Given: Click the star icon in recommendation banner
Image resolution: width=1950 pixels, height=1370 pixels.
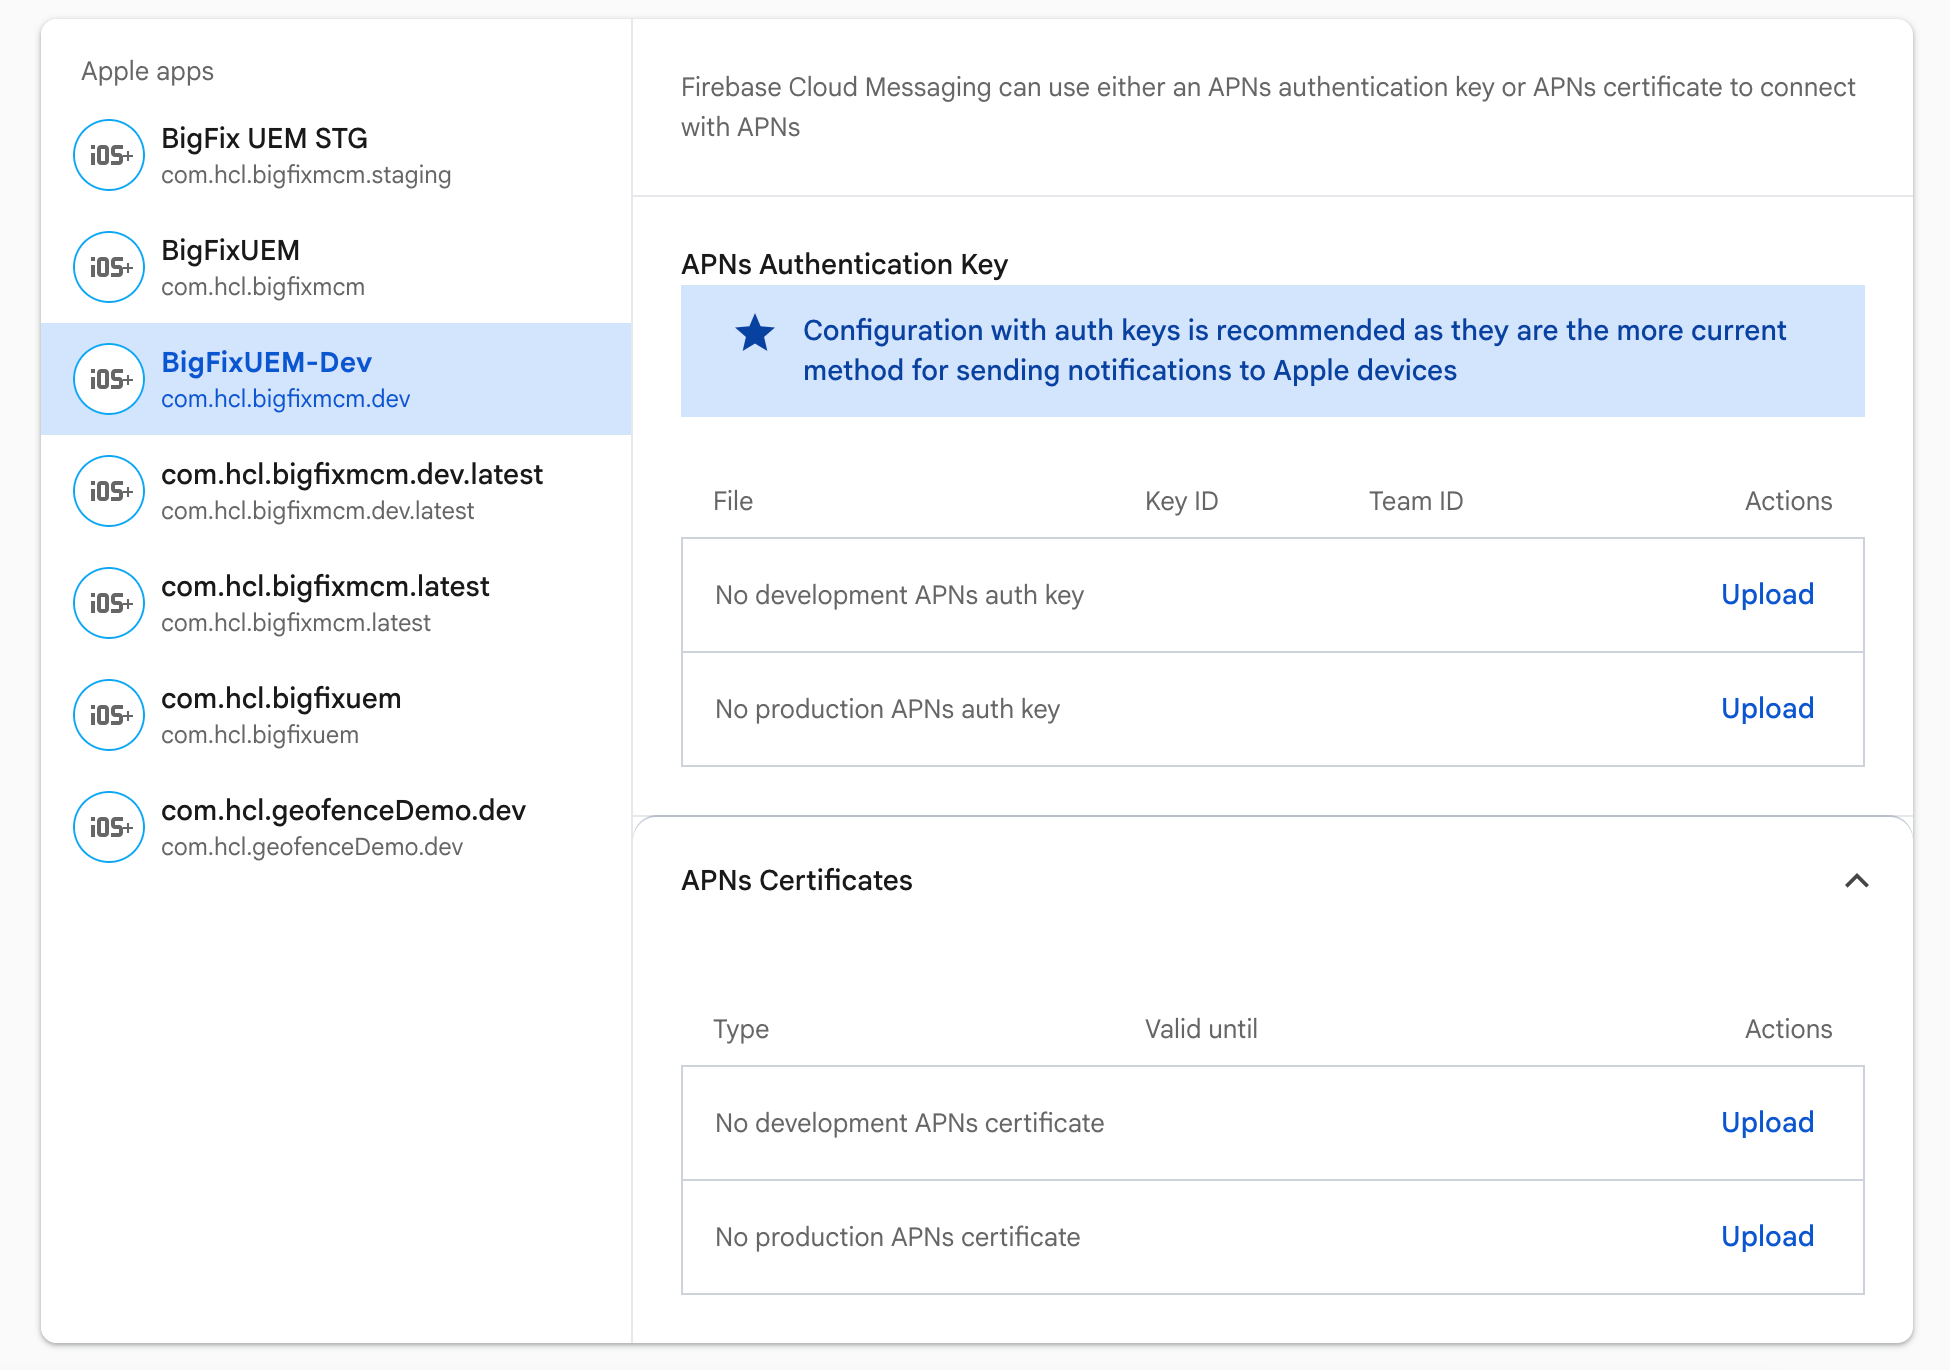Looking at the screenshot, I should (x=755, y=333).
